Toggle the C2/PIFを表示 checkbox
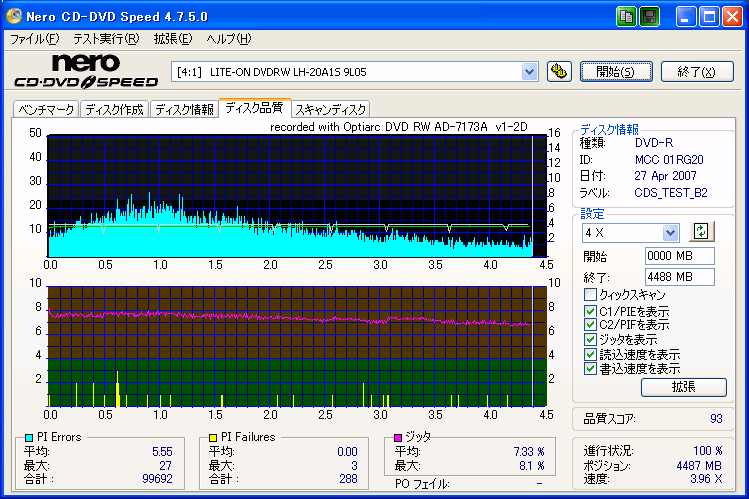The width and height of the screenshot is (749, 499). pos(590,325)
